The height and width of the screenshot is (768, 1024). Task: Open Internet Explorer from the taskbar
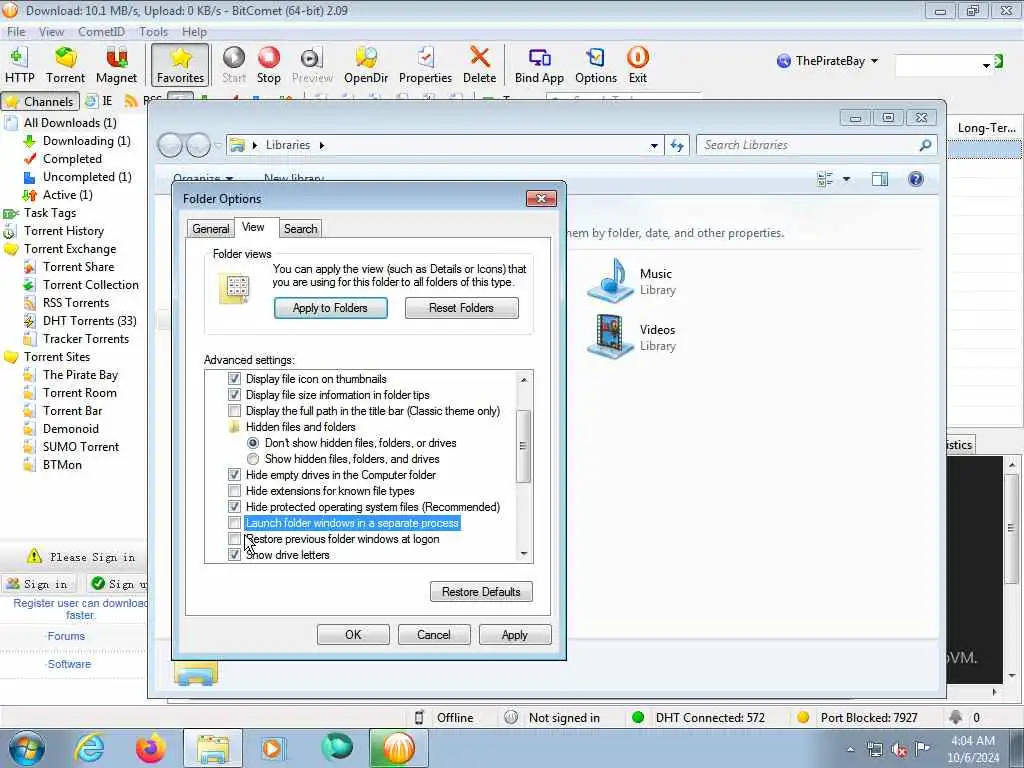(x=89, y=748)
